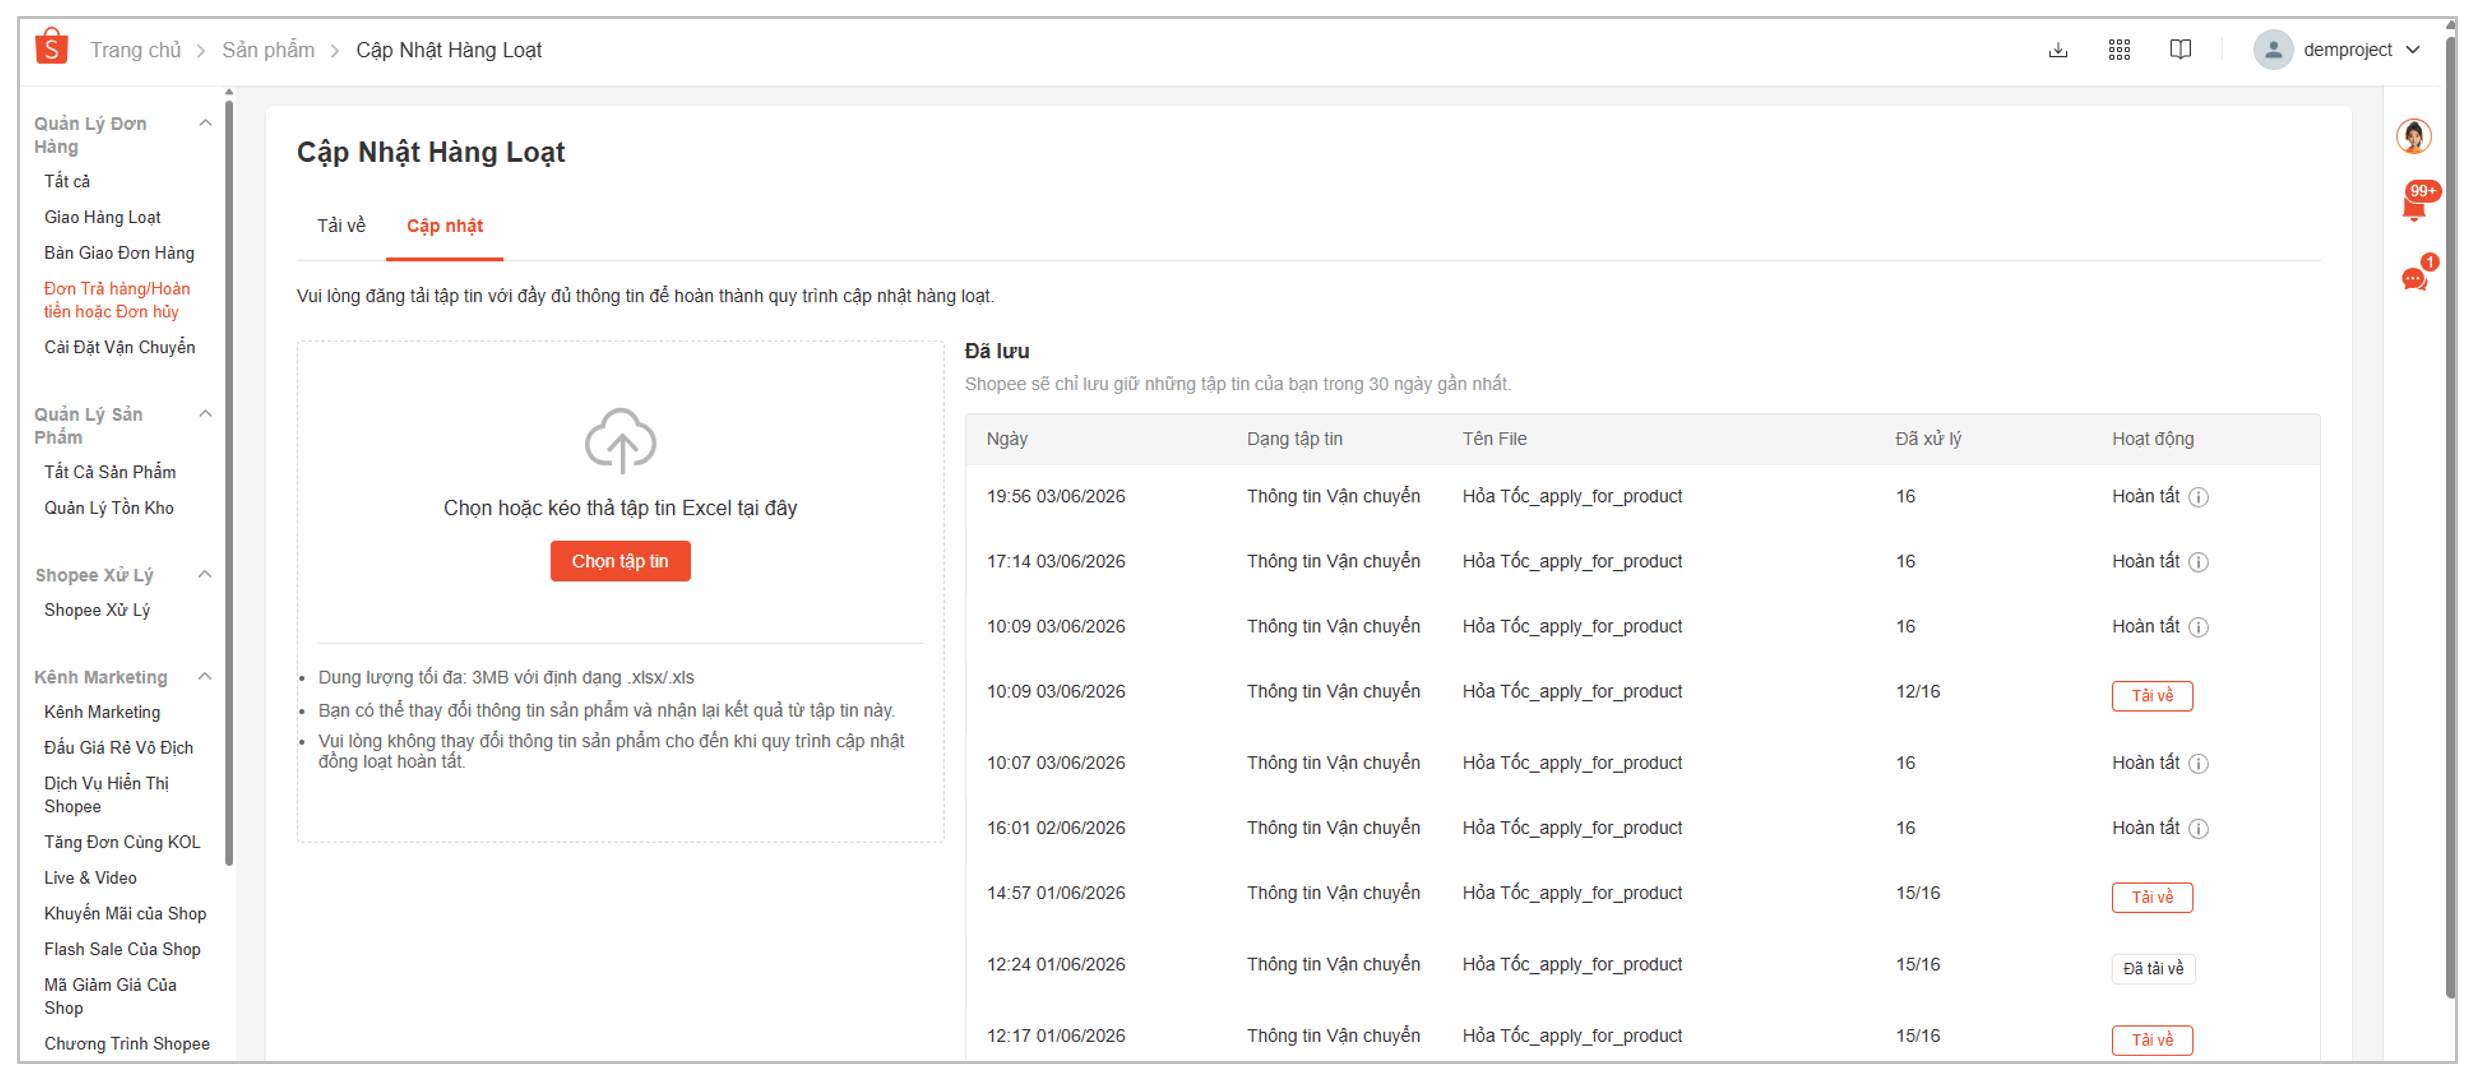
Task: Open Chương Trình Shopee menu item
Action: tap(127, 1044)
